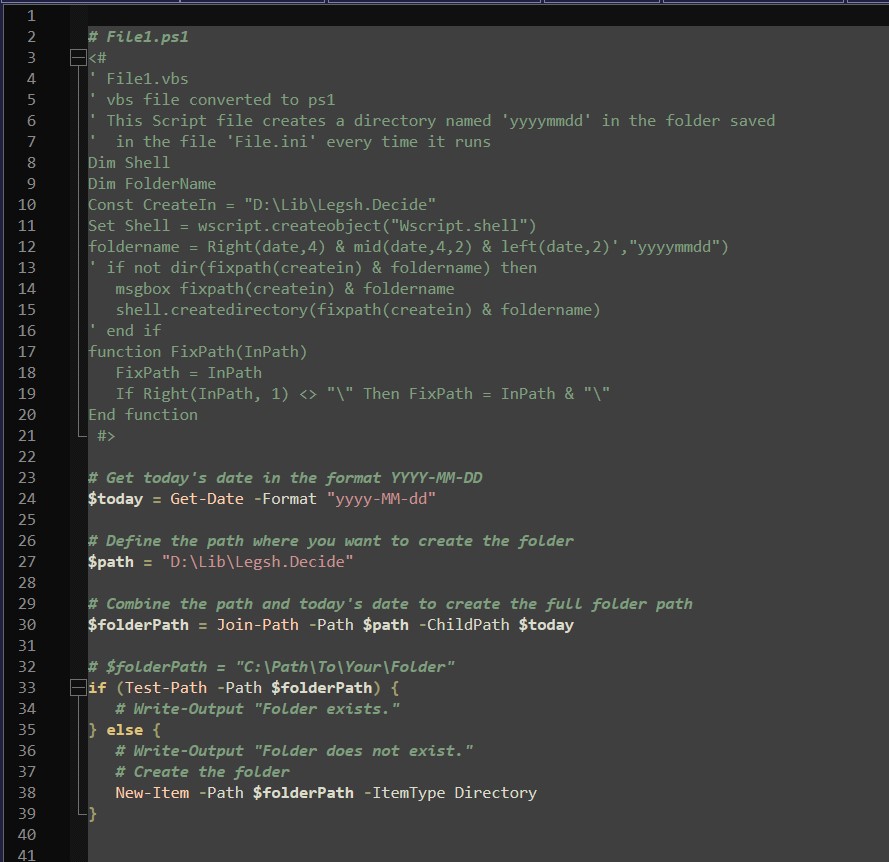Click the New-Item cmdlet

click(152, 793)
